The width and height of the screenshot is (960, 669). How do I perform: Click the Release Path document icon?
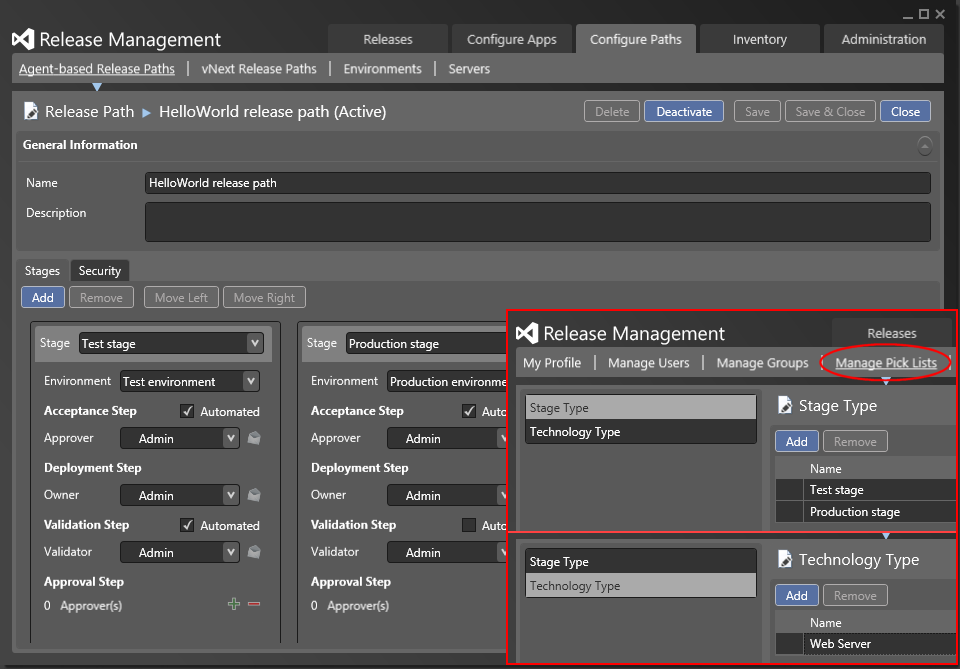coord(31,111)
